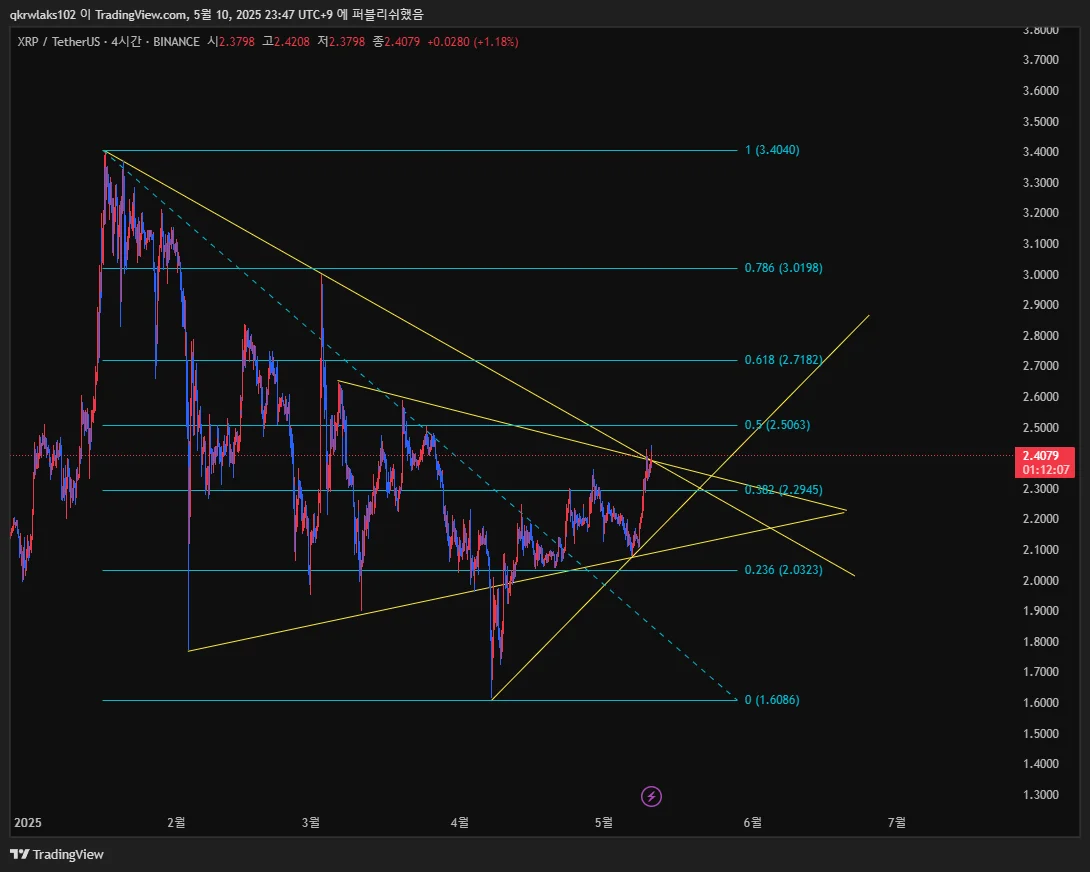Click the purple lightning bolt event icon
The width and height of the screenshot is (1090, 872).
point(651,796)
